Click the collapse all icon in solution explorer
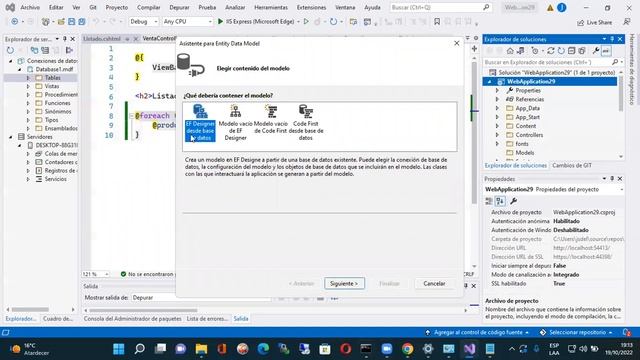The height and width of the screenshot is (360, 640). pyautogui.click(x=571, y=51)
